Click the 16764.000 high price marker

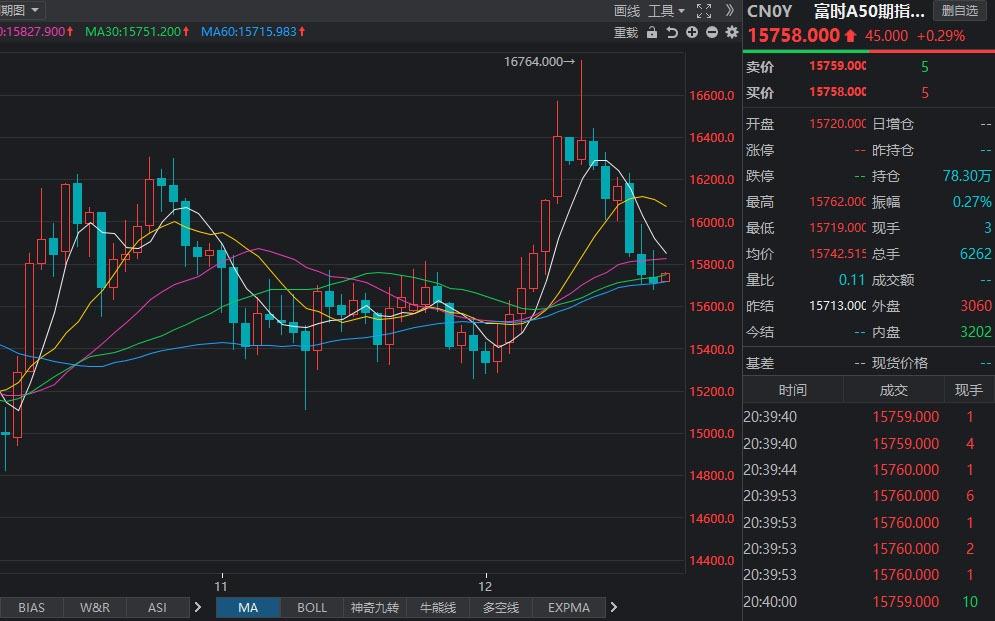point(539,62)
